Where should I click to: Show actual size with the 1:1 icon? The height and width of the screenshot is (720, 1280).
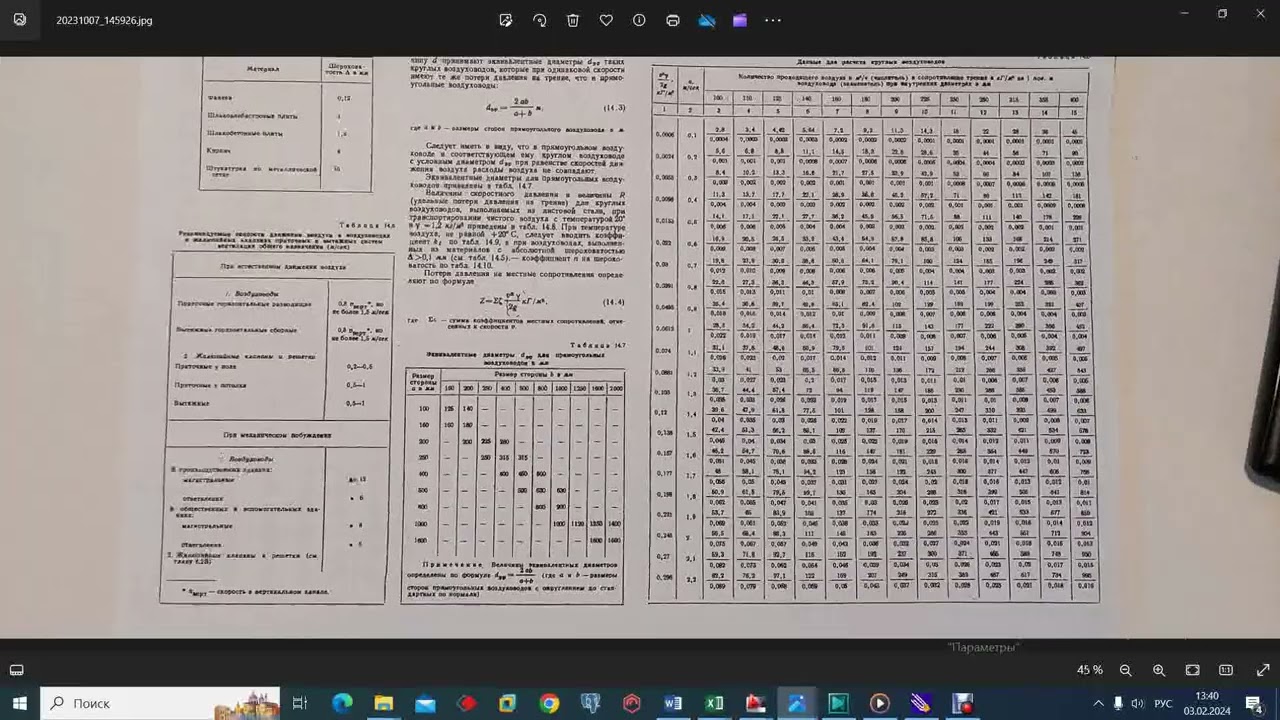coord(1226,670)
